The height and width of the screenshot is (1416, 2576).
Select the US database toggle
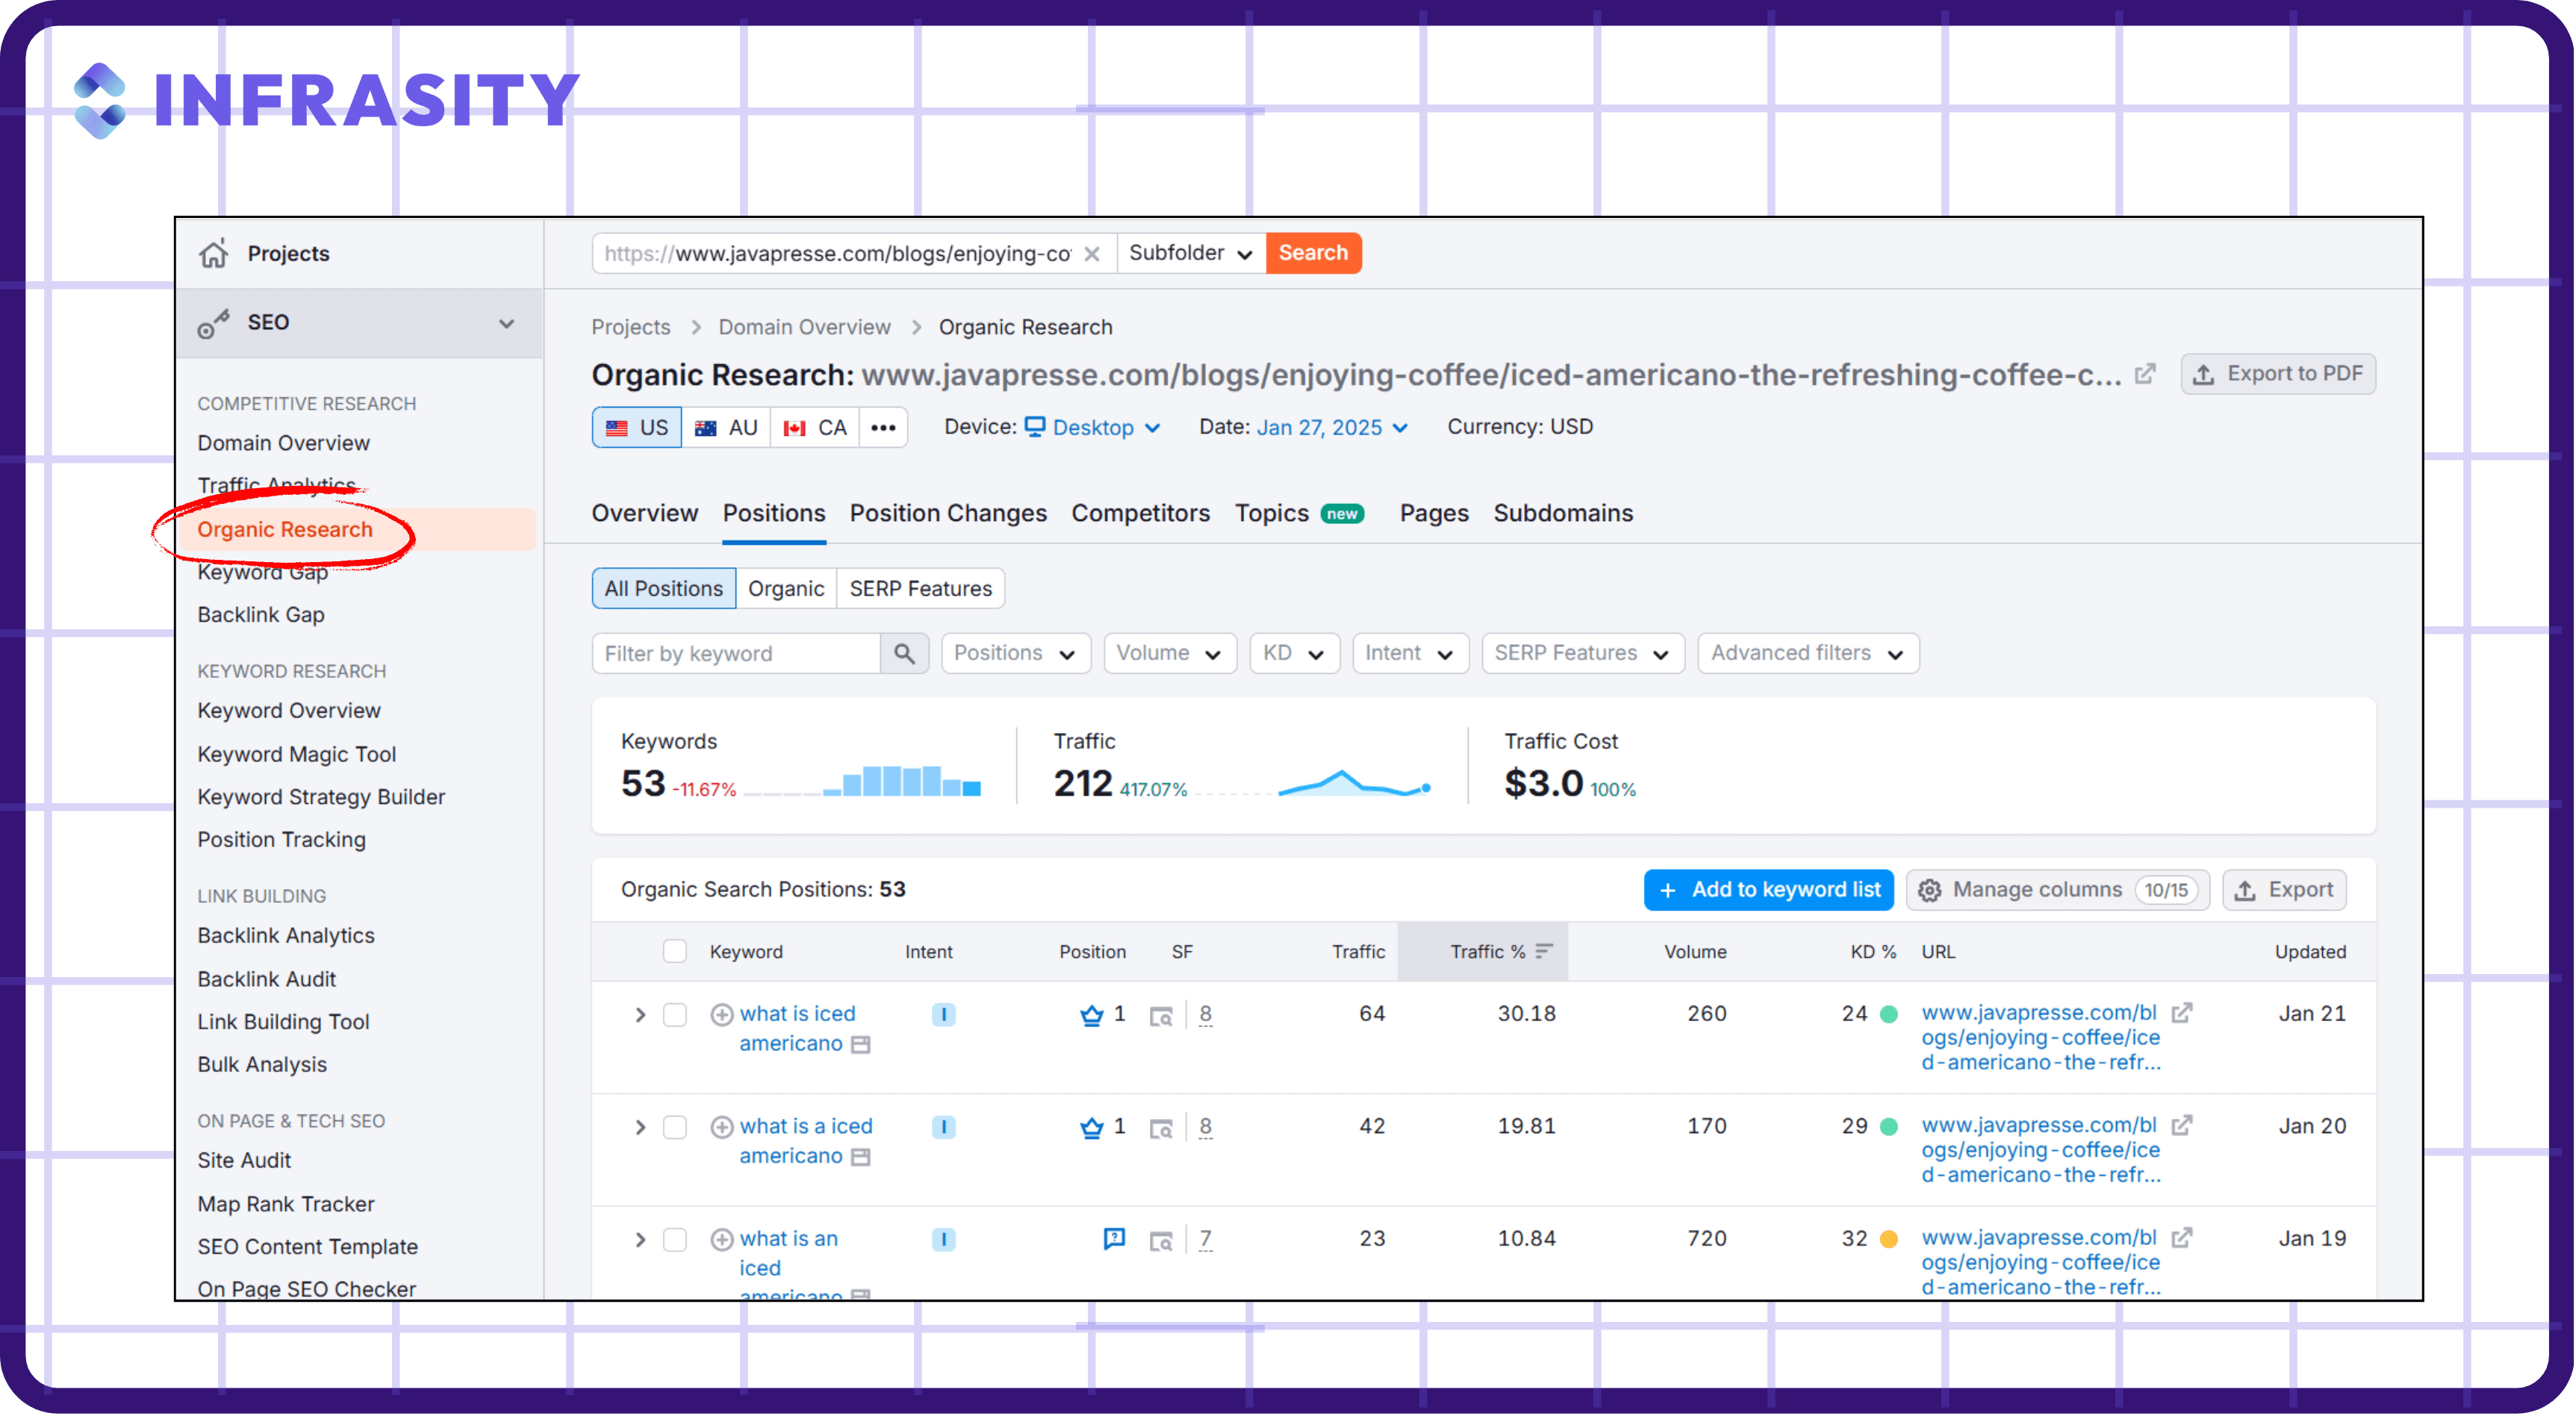point(637,428)
